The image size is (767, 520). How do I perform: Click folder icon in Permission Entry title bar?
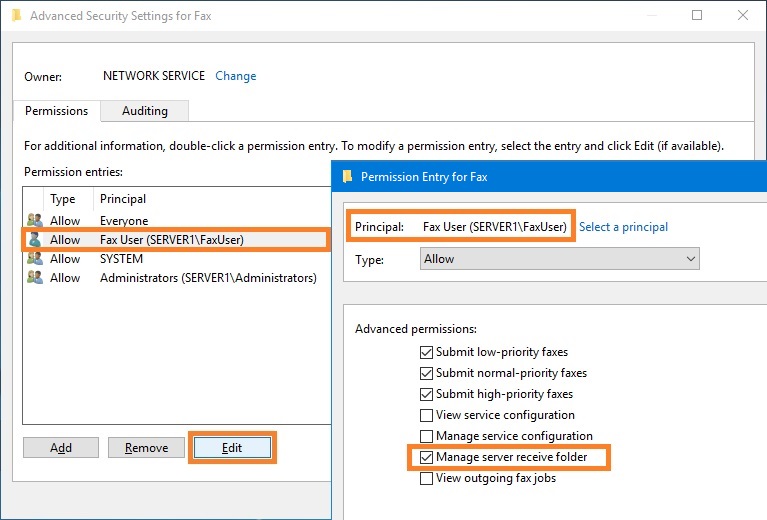[347, 177]
